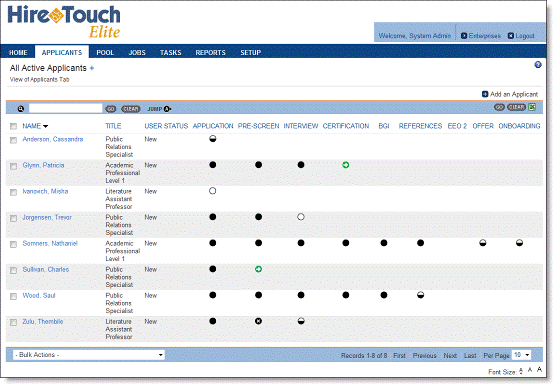Open the REPORTS tab
The width and height of the screenshot is (553, 384).
click(210, 53)
